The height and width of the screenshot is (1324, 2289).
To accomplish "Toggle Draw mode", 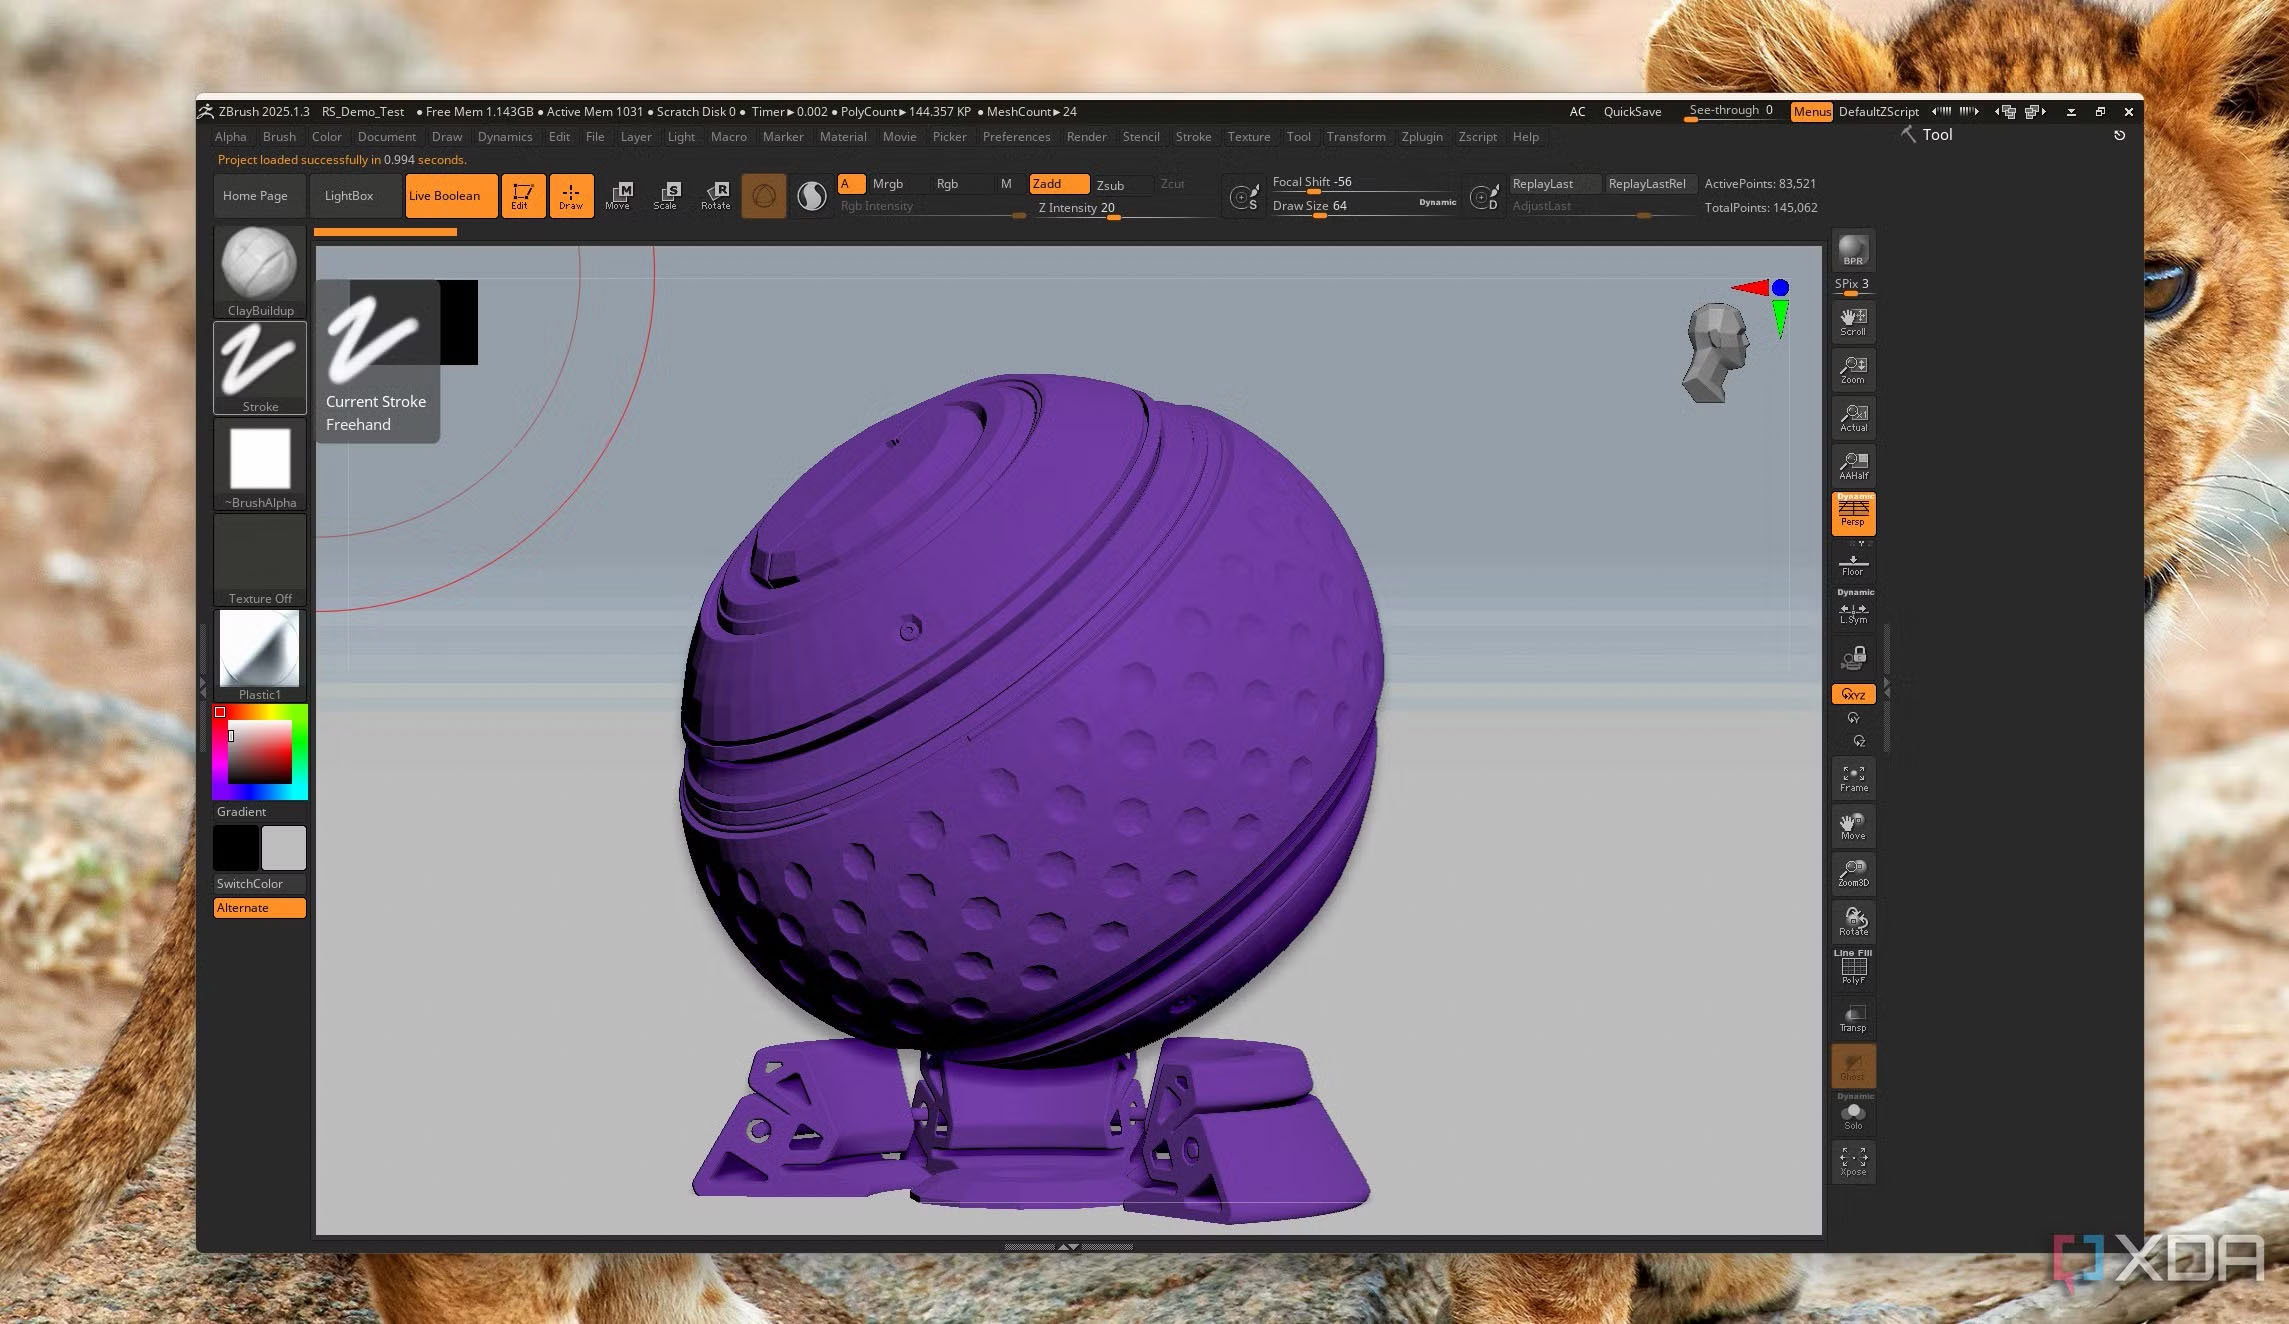I will click(x=571, y=196).
